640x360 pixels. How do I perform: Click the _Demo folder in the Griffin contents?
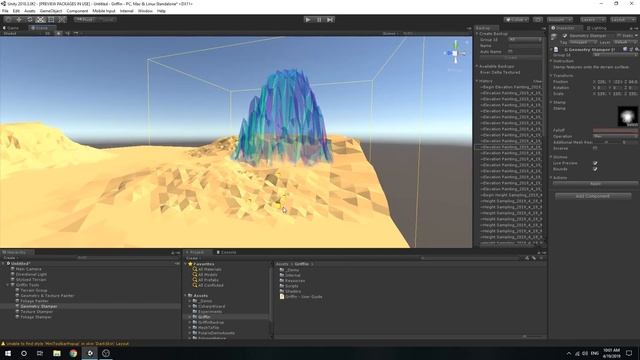click(x=289, y=270)
